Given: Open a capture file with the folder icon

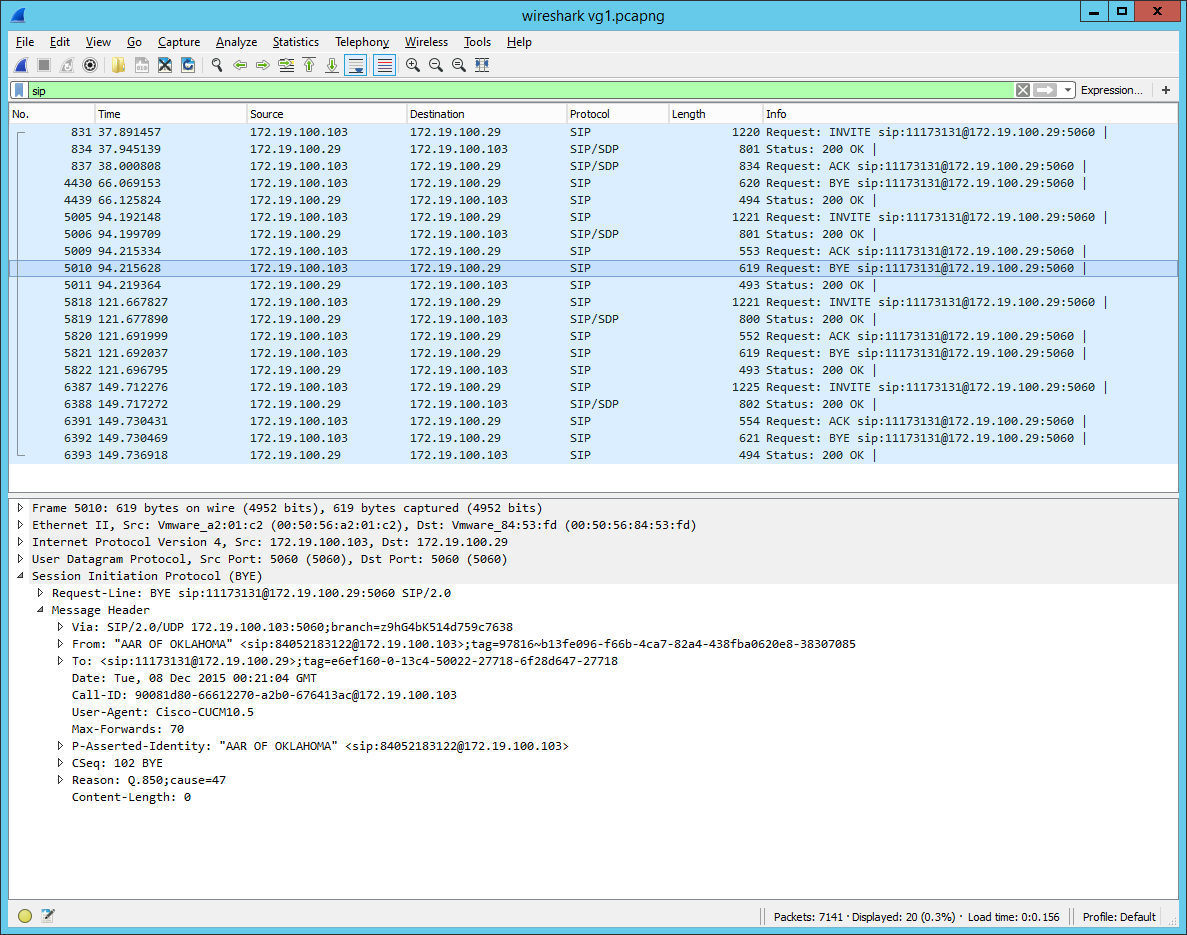Looking at the screenshot, I should pyautogui.click(x=118, y=65).
